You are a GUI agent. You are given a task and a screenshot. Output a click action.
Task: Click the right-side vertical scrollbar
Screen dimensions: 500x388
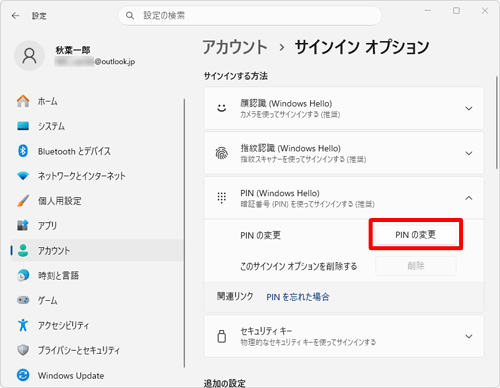pyautogui.click(x=496, y=123)
